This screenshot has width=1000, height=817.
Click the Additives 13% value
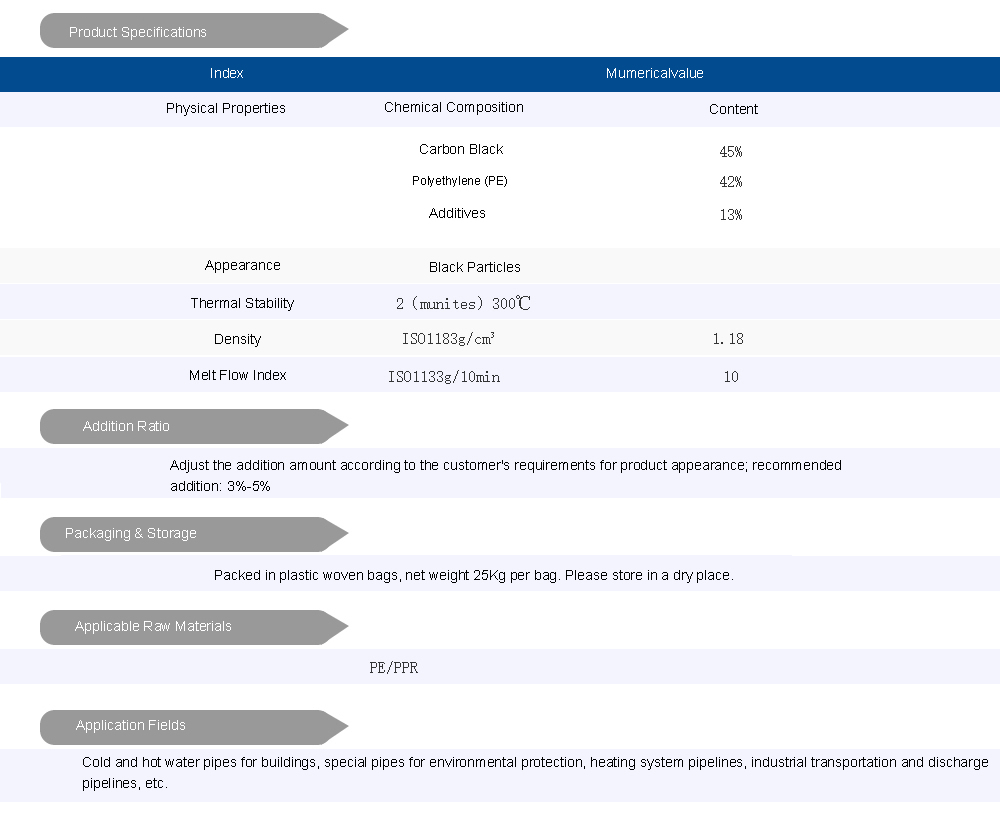[x=731, y=215]
